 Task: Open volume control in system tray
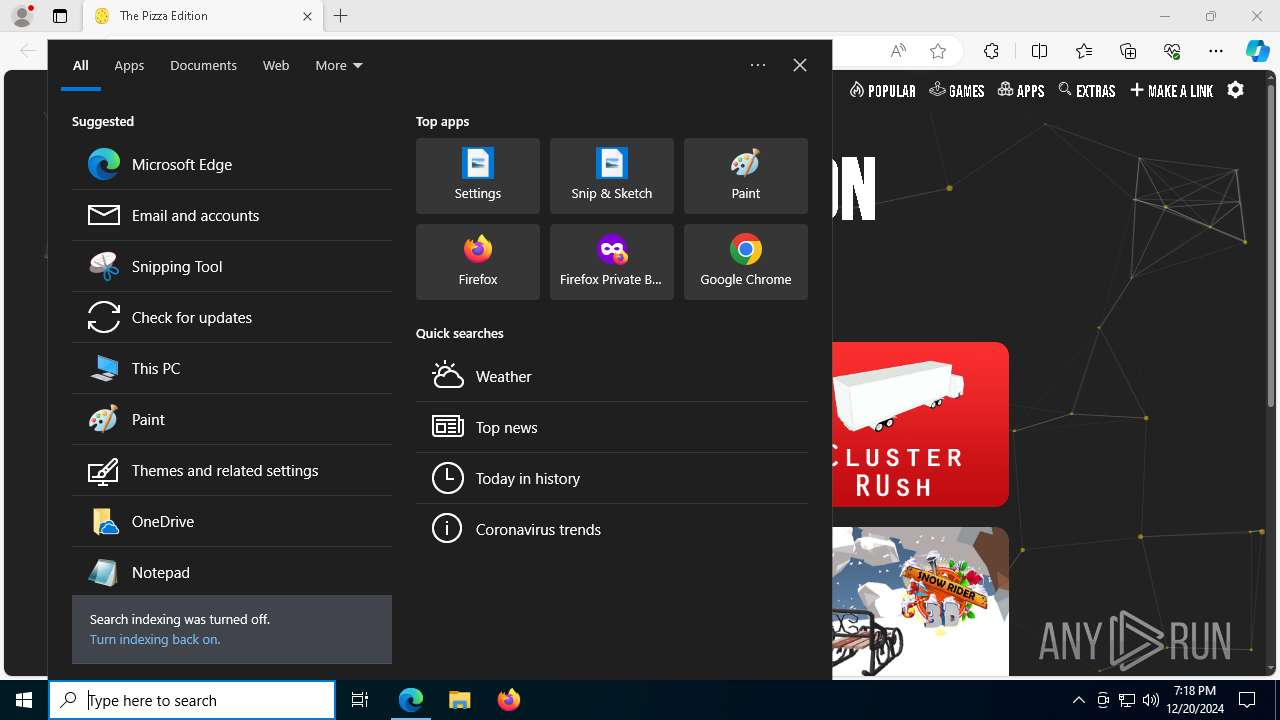pyautogui.click(x=1151, y=700)
